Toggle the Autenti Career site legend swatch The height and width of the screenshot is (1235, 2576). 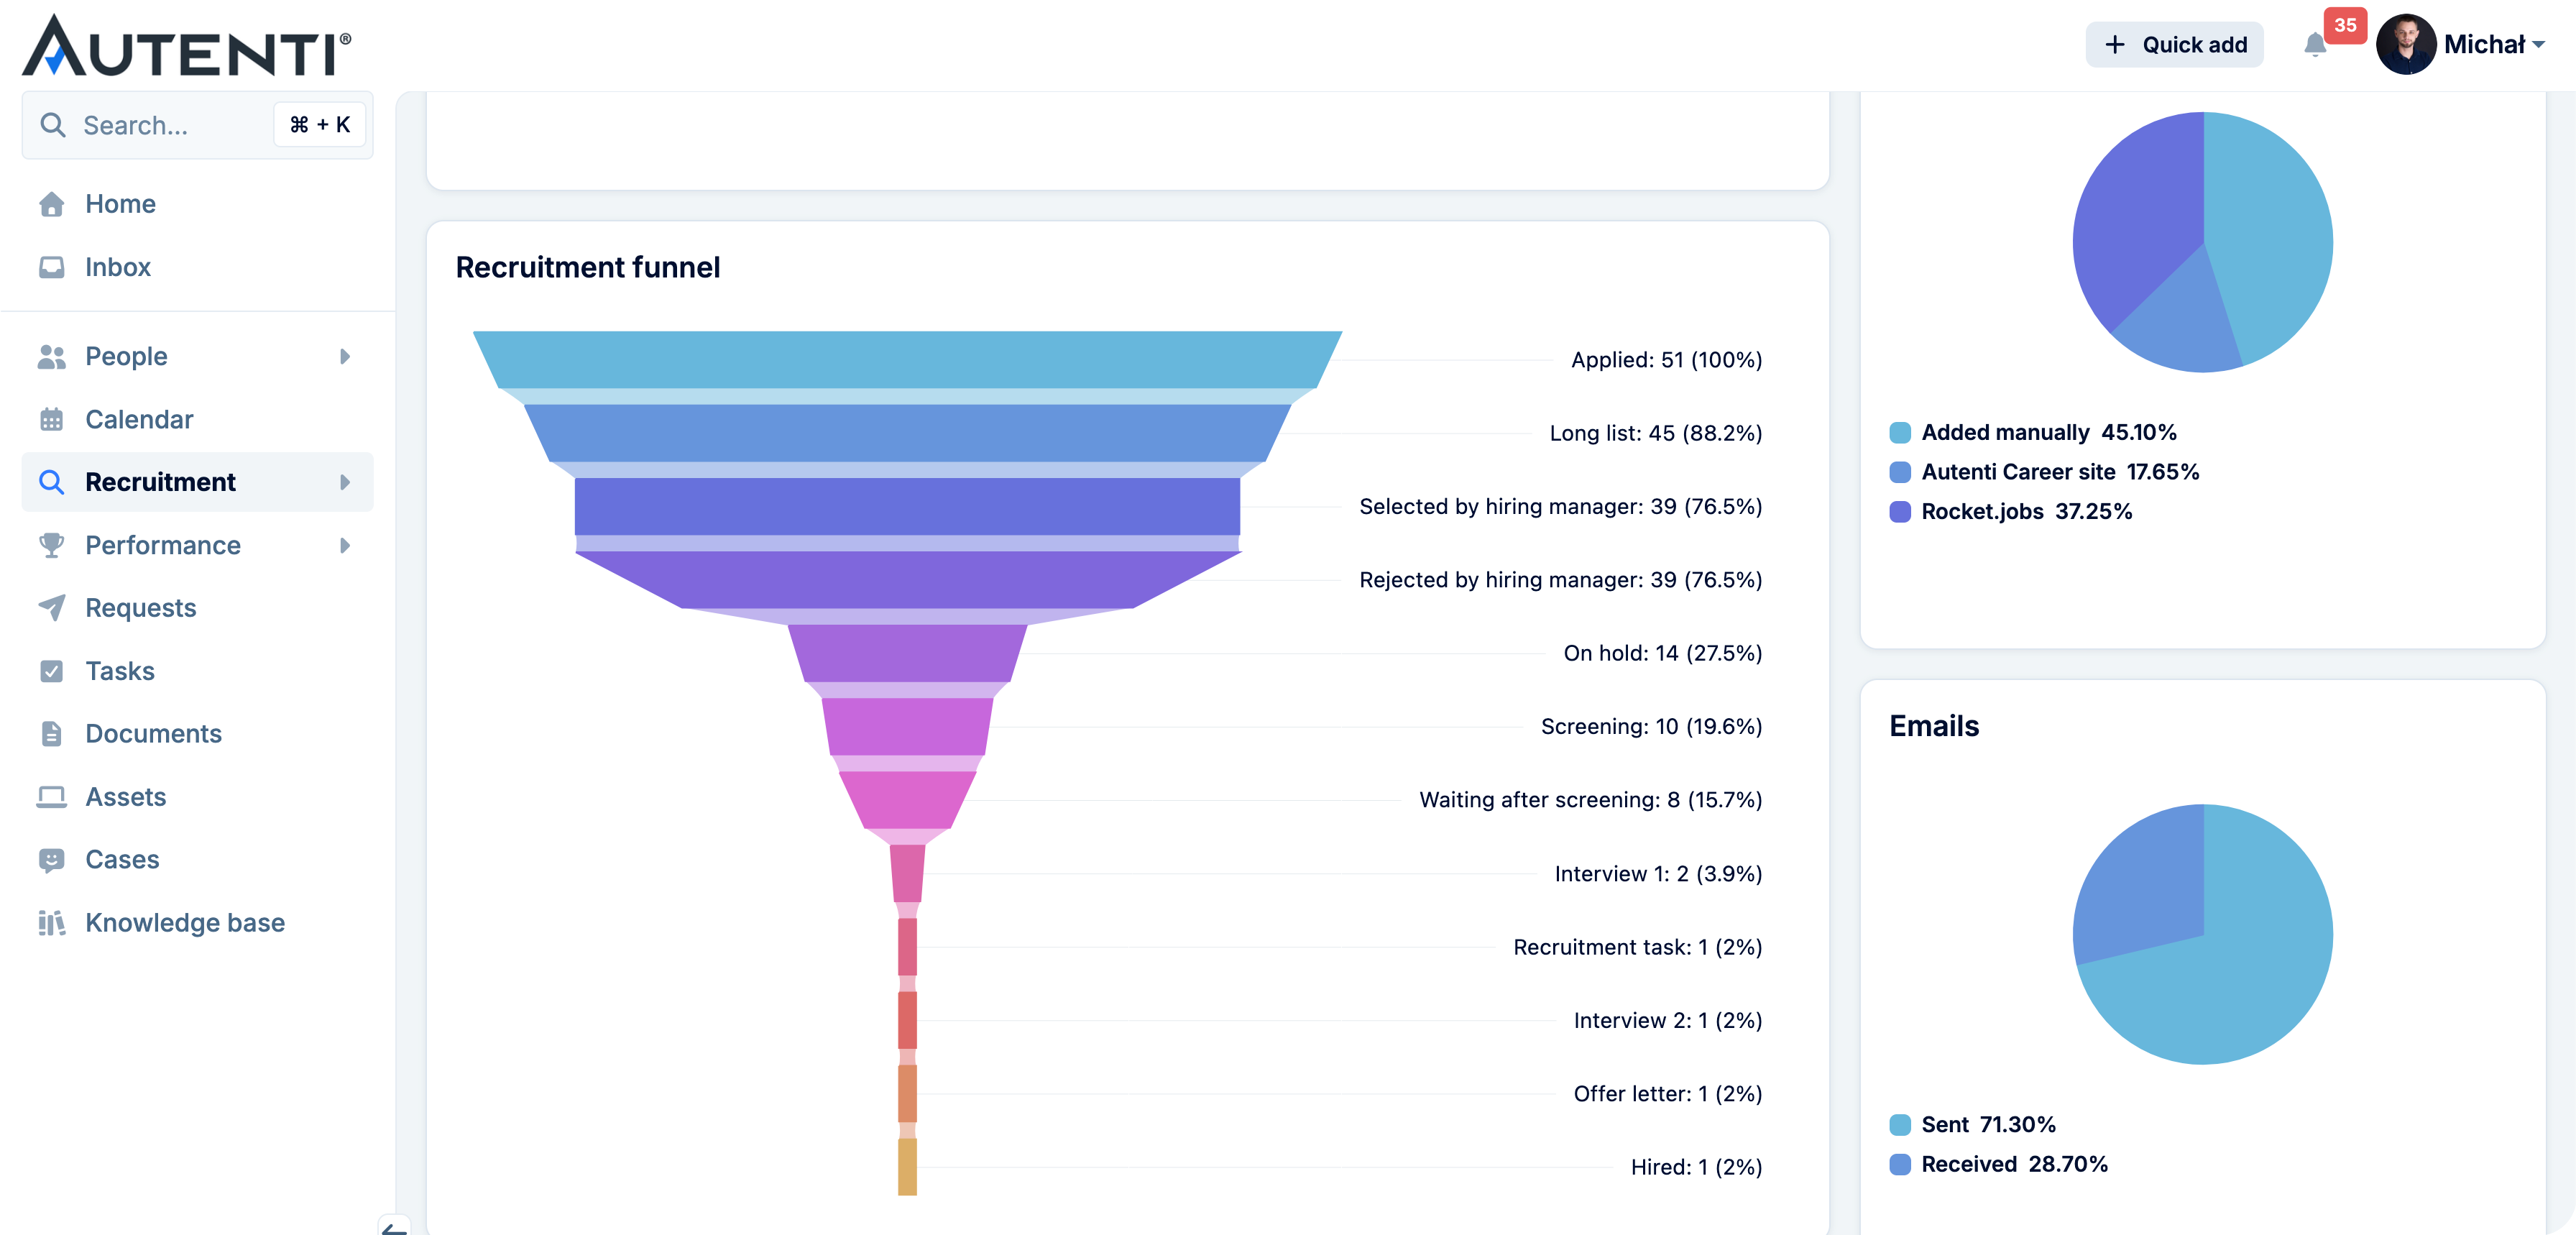pos(1900,472)
